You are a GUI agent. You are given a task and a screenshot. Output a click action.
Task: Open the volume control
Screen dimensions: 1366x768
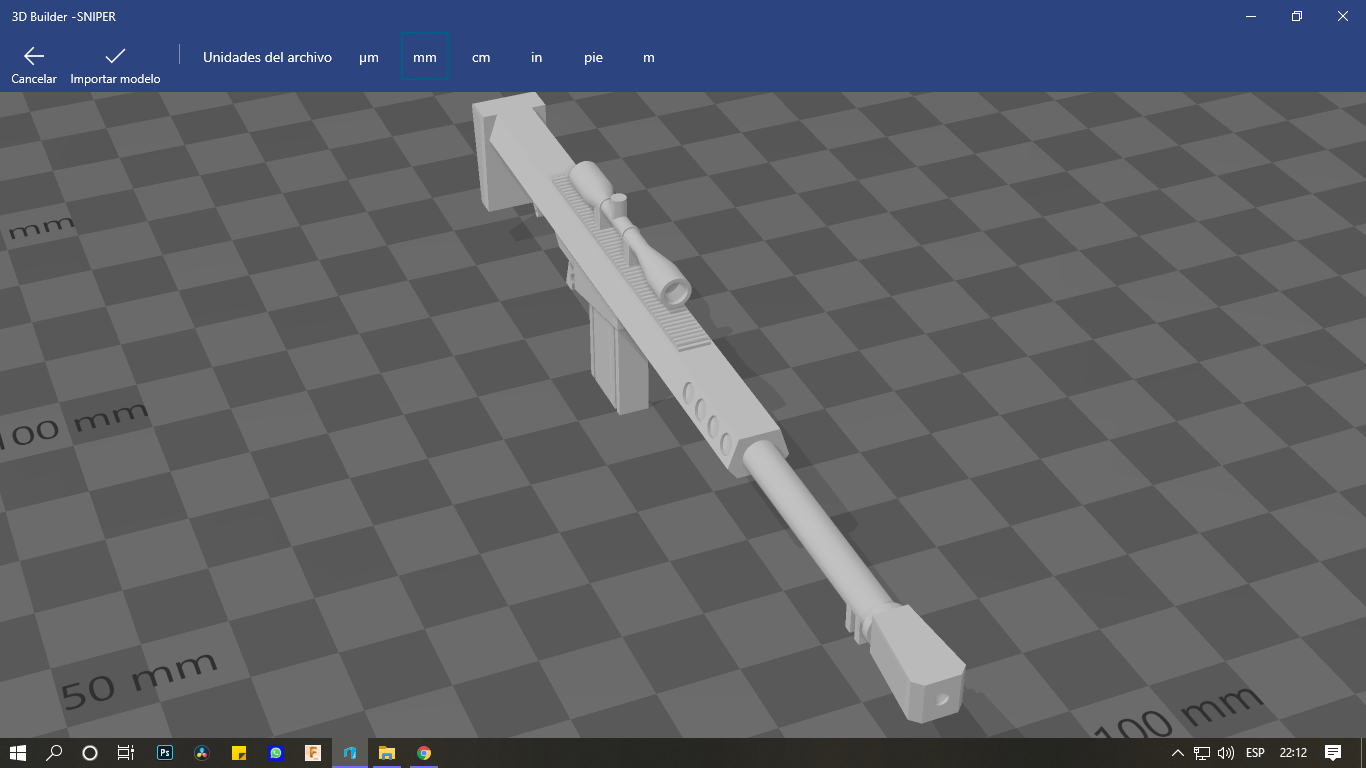coord(1226,754)
